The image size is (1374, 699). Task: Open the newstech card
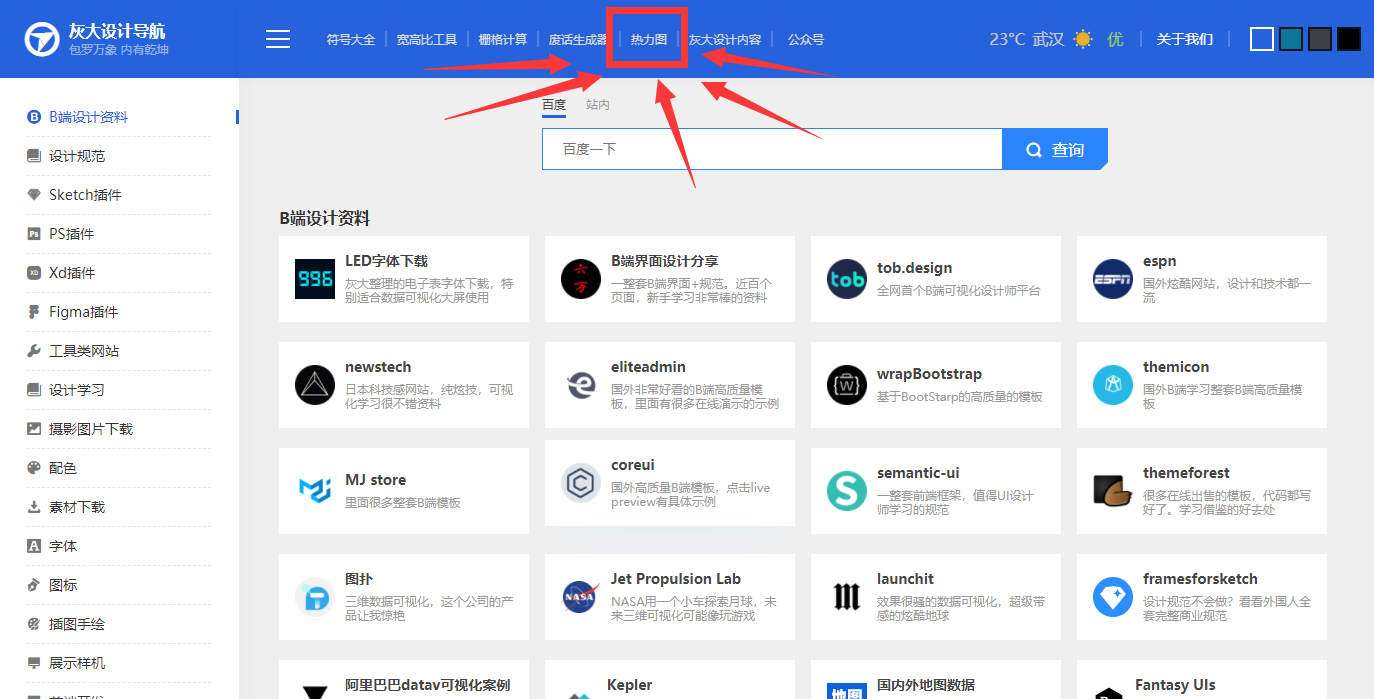coord(404,385)
